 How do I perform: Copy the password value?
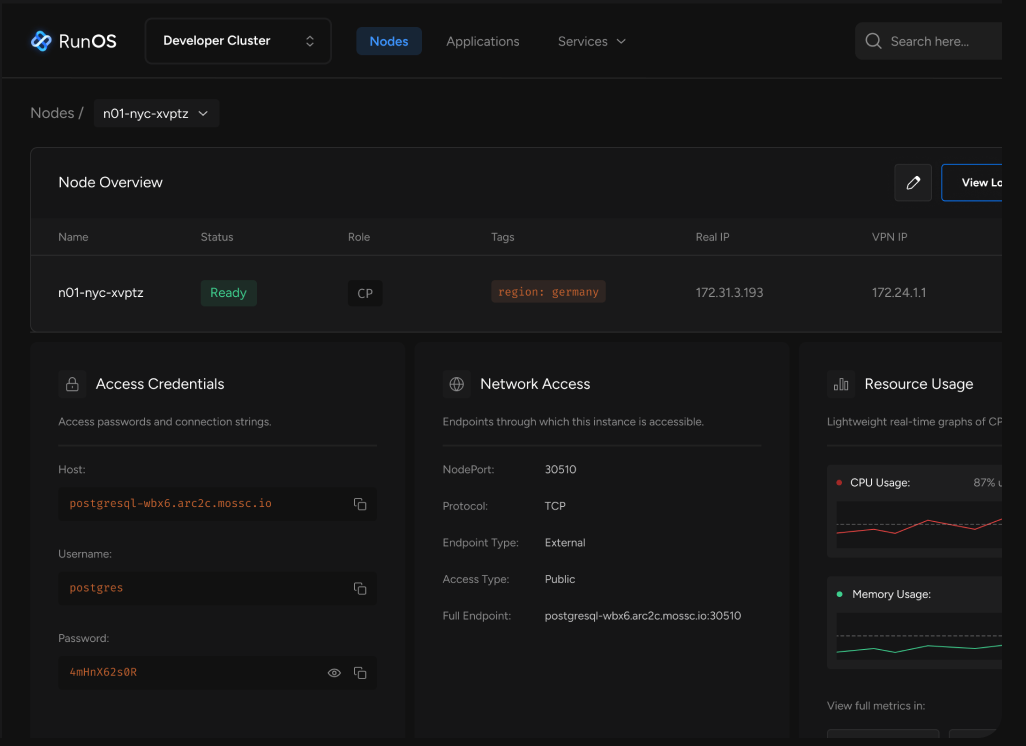coord(360,672)
